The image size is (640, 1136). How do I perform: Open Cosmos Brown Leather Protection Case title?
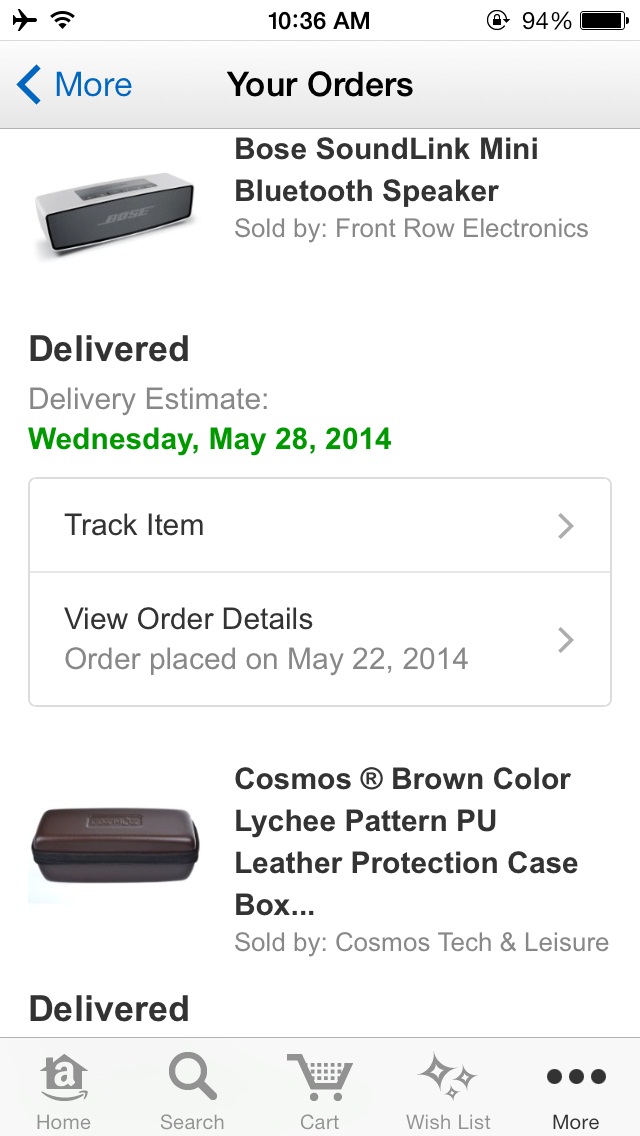coord(405,841)
